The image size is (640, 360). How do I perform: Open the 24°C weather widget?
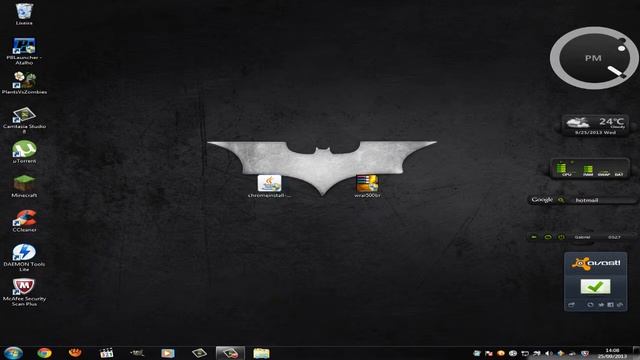click(595, 125)
